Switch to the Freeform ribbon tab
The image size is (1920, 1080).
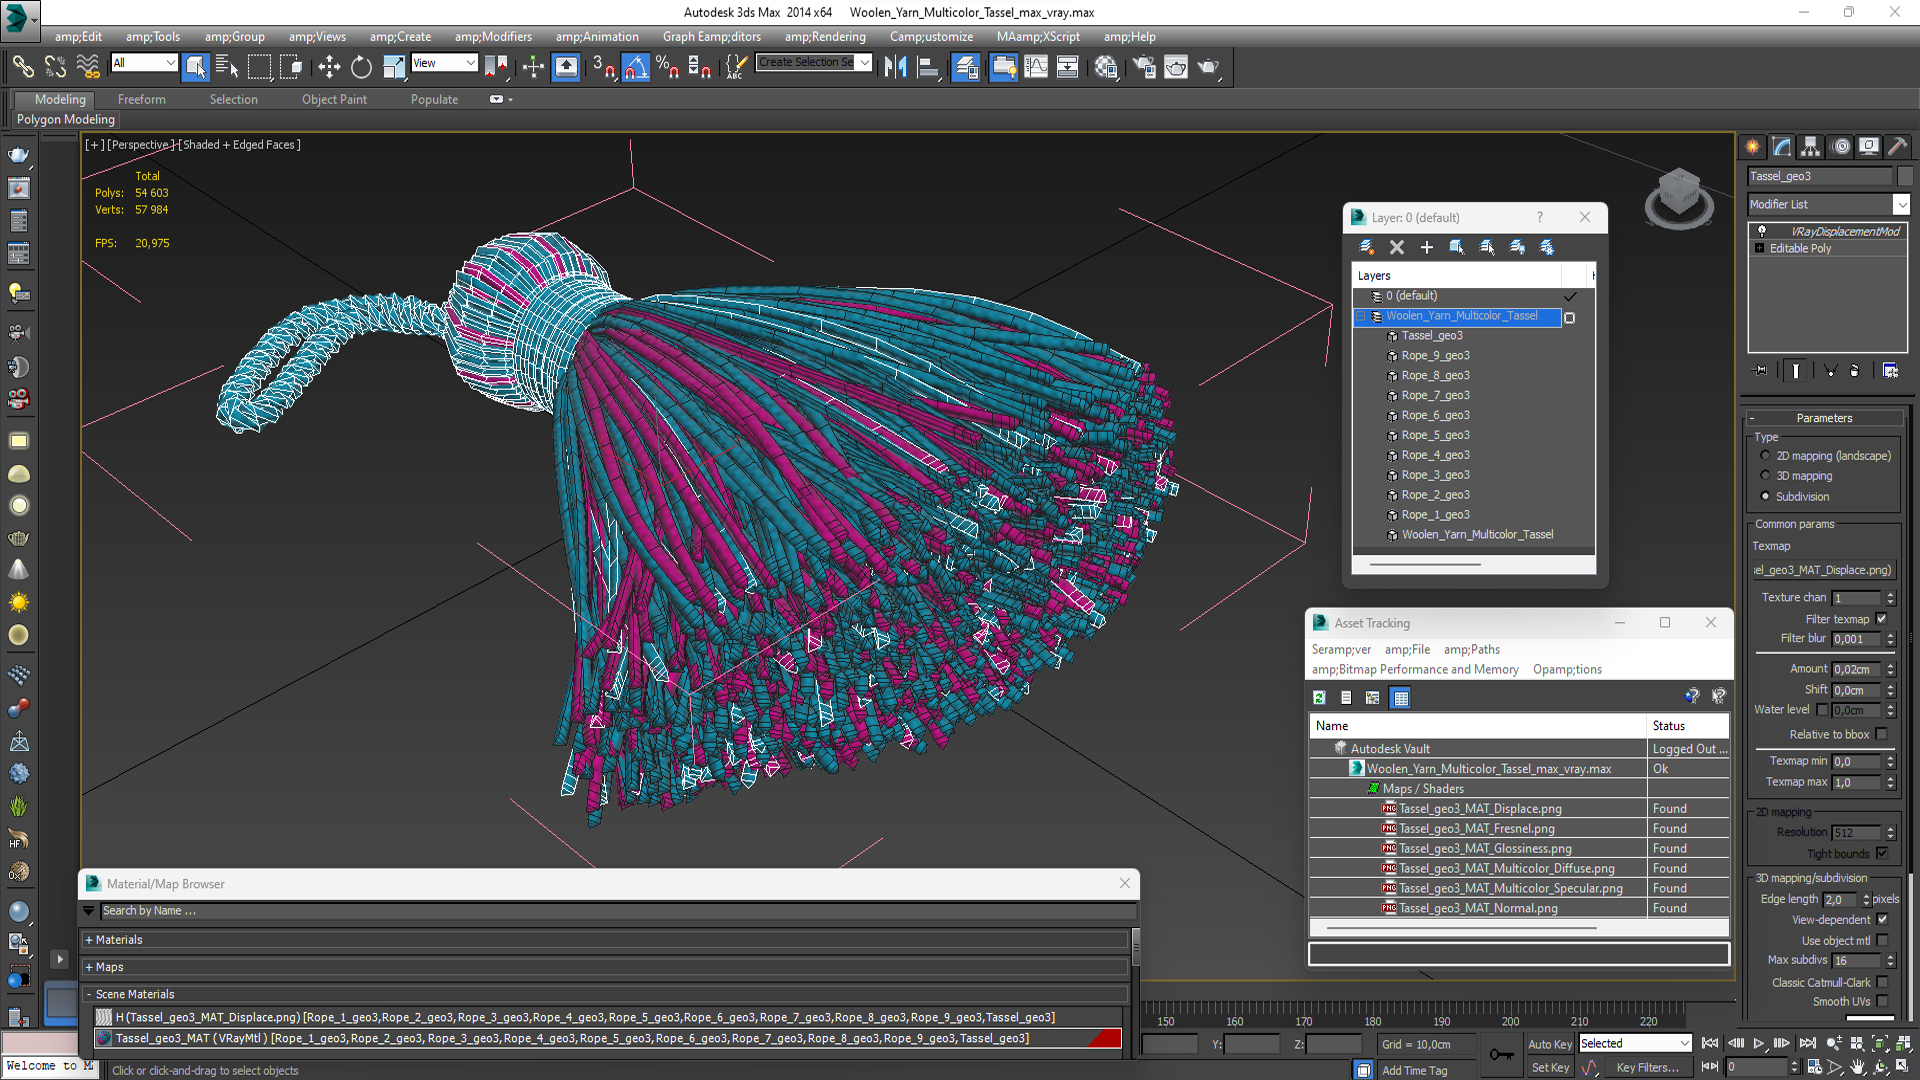point(142,99)
